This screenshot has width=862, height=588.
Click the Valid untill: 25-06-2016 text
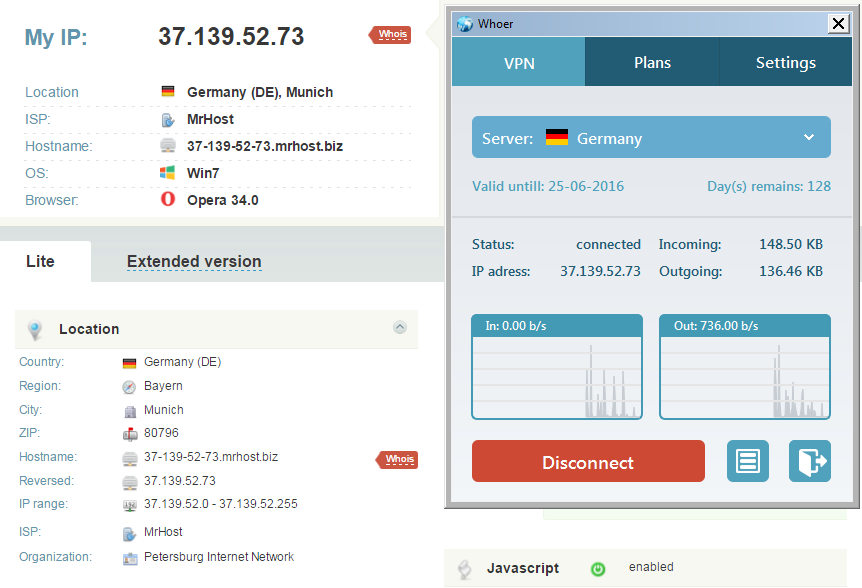point(548,186)
